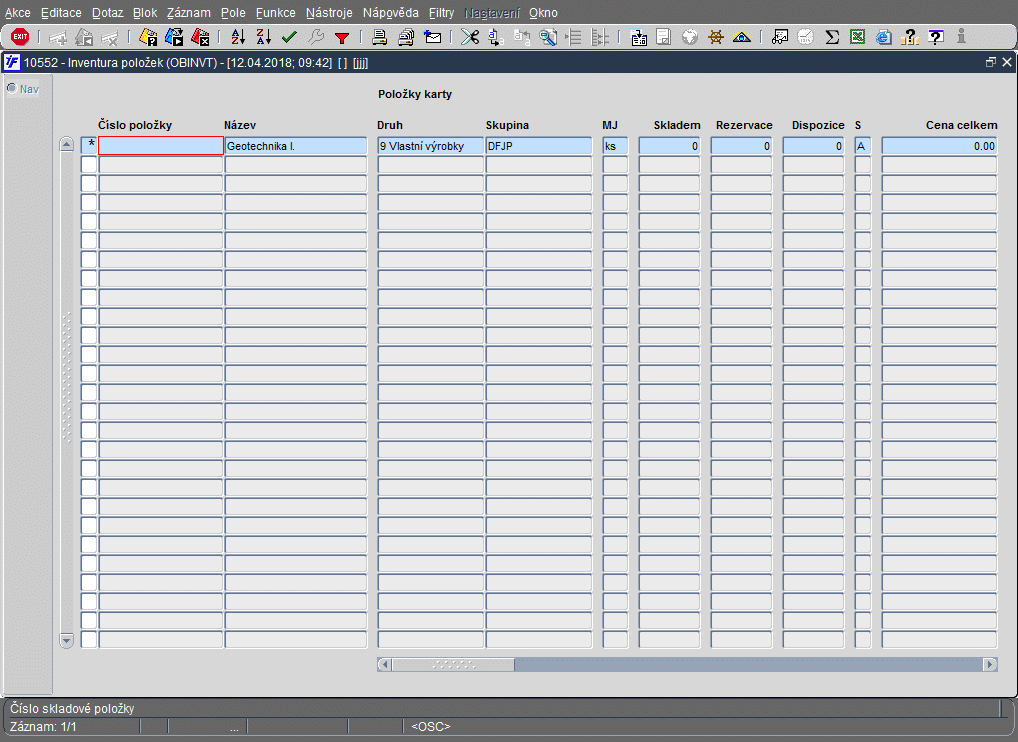
Task: Click the Skladem value 0 cell
Action: (669, 146)
